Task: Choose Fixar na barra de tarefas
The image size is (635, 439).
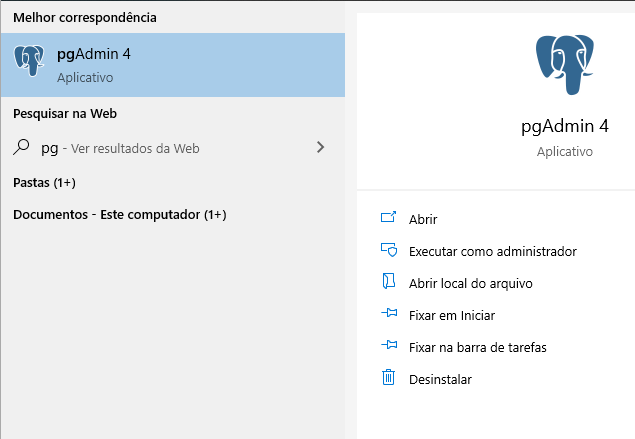Action: [477, 347]
